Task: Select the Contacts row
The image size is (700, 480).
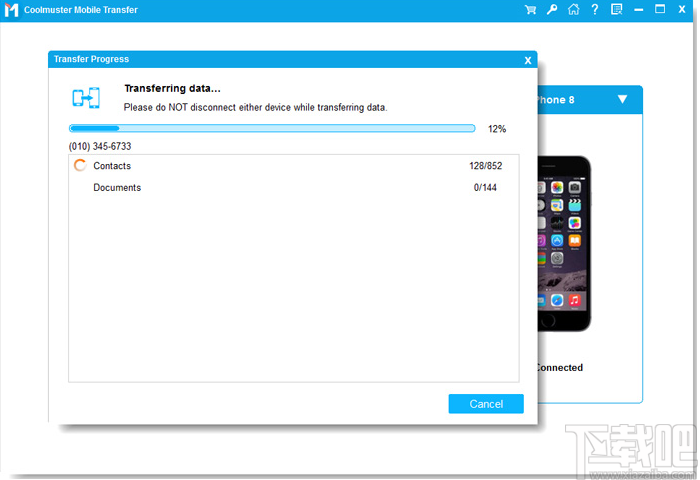Action: pos(293,166)
